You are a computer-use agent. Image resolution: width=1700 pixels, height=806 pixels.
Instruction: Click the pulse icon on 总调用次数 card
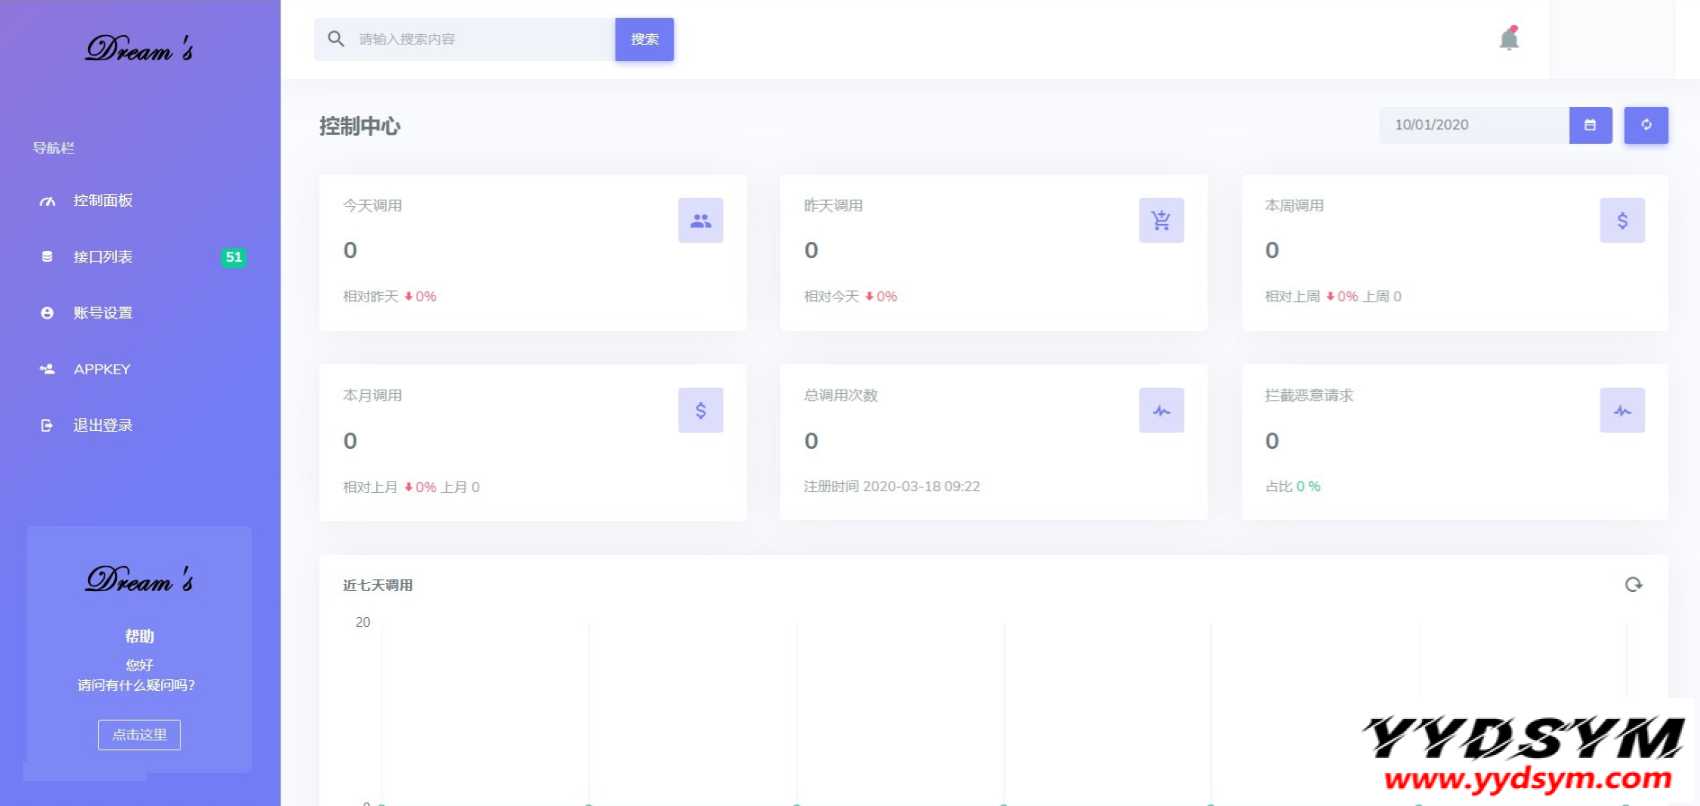[x=1161, y=410]
